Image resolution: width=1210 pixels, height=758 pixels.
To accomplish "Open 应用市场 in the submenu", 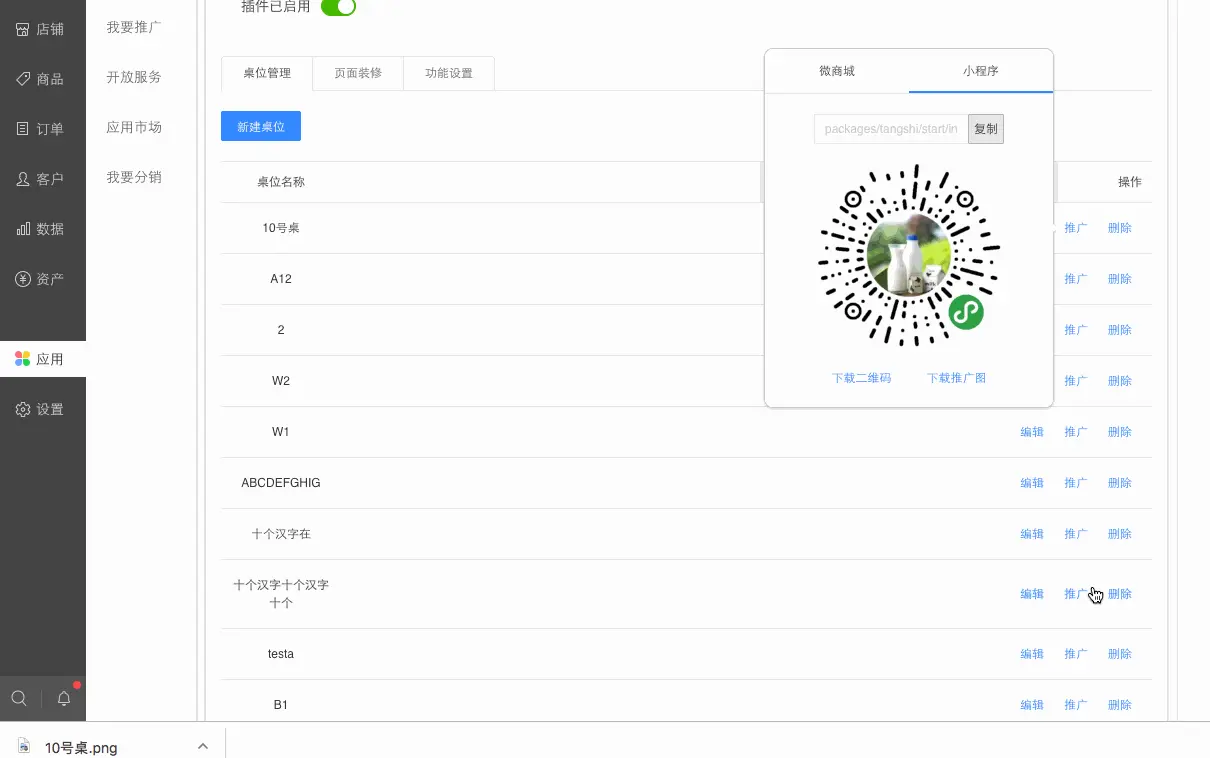I will point(134,127).
